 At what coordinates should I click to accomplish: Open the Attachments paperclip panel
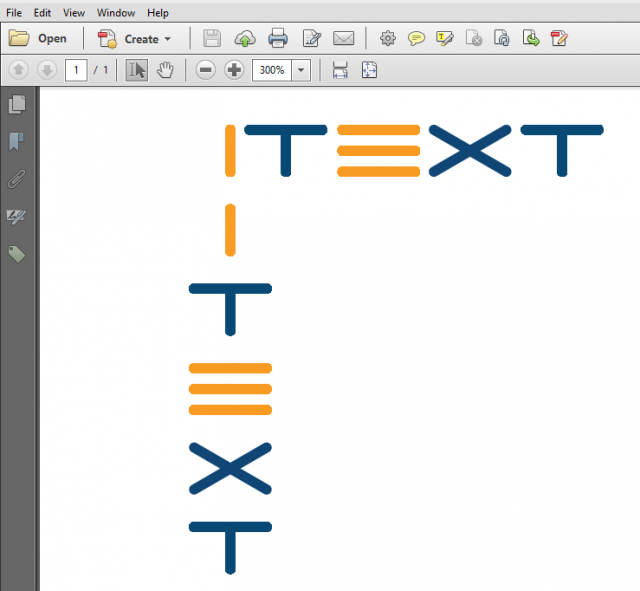pos(17,179)
